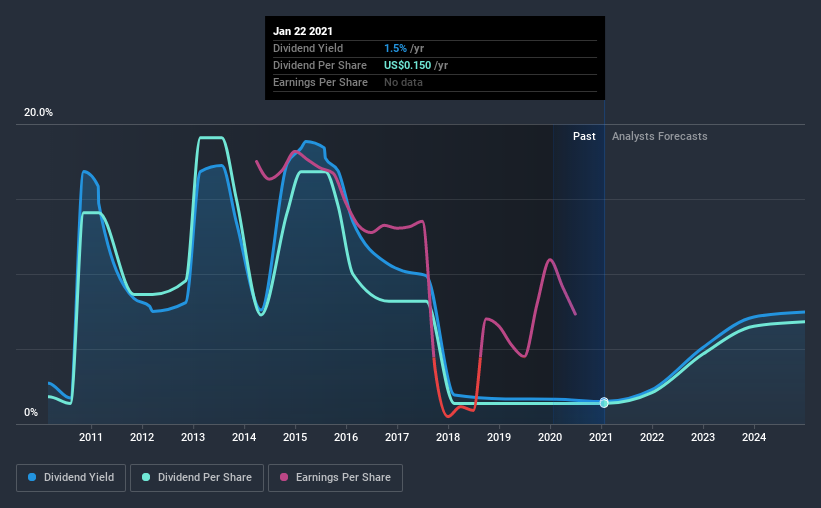Click the 2013 x-axis label
The image size is (821, 508).
[193, 437]
